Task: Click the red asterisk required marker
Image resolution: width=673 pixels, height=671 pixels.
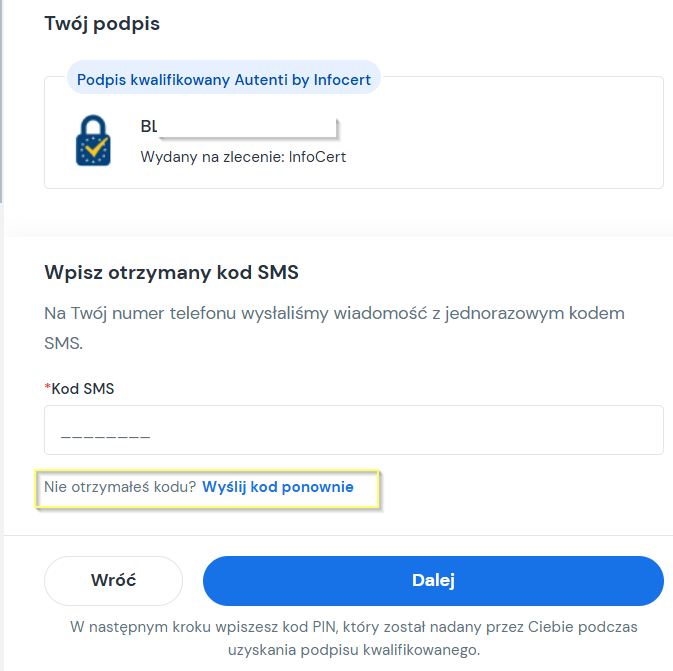Action: (48, 387)
